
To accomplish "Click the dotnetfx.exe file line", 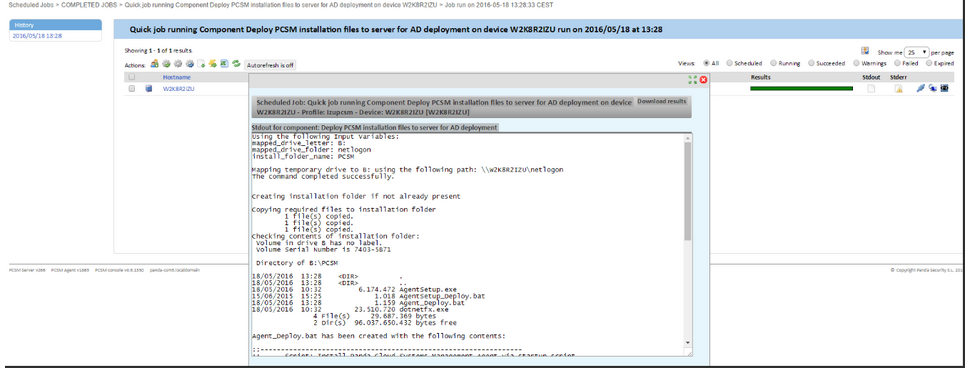I will coord(351,309).
